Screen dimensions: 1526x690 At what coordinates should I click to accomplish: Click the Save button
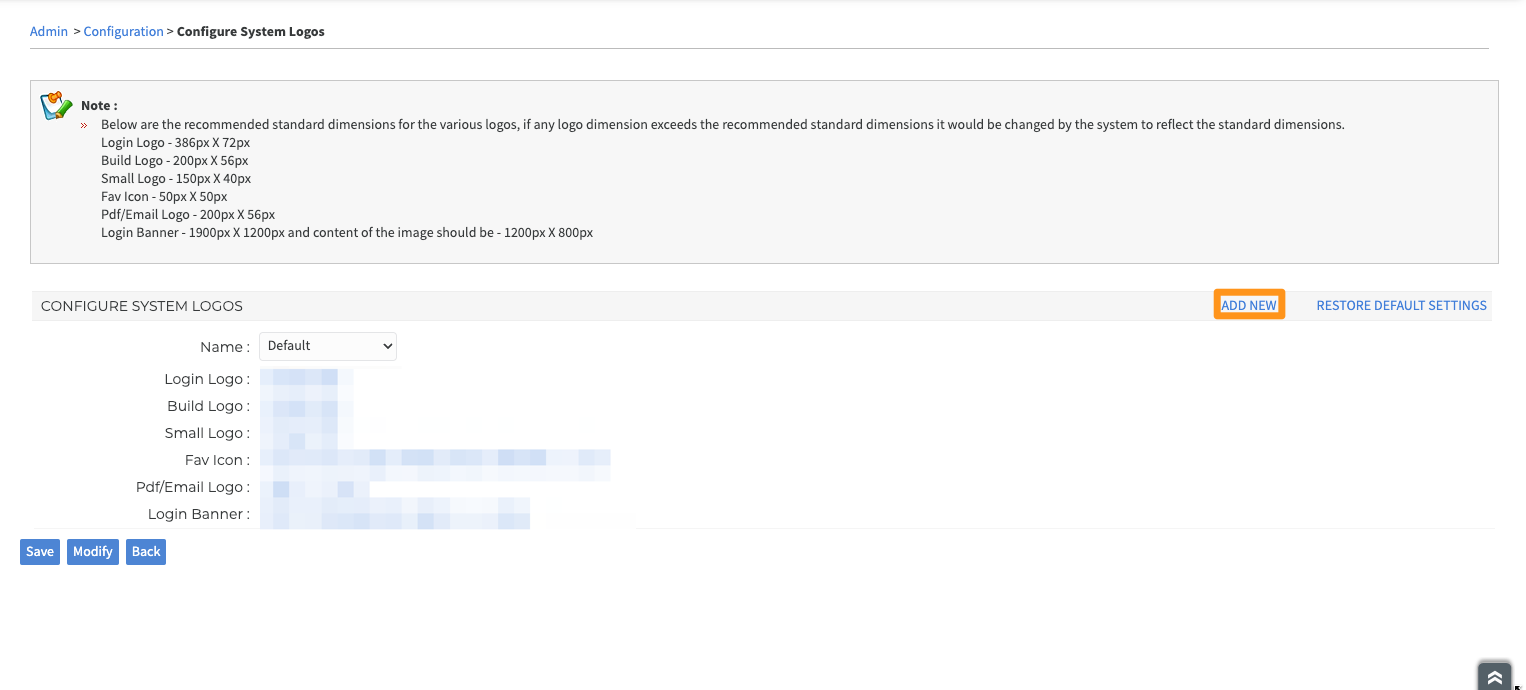[x=40, y=552]
